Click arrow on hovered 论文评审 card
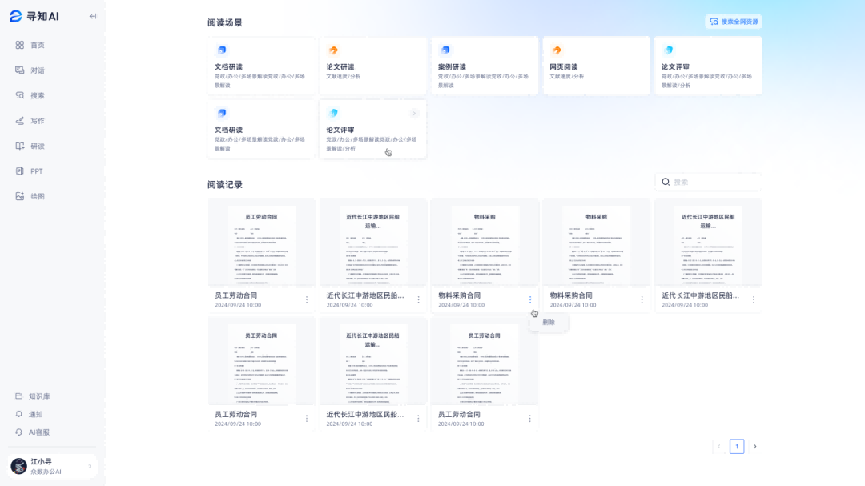 (x=414, y=113)
